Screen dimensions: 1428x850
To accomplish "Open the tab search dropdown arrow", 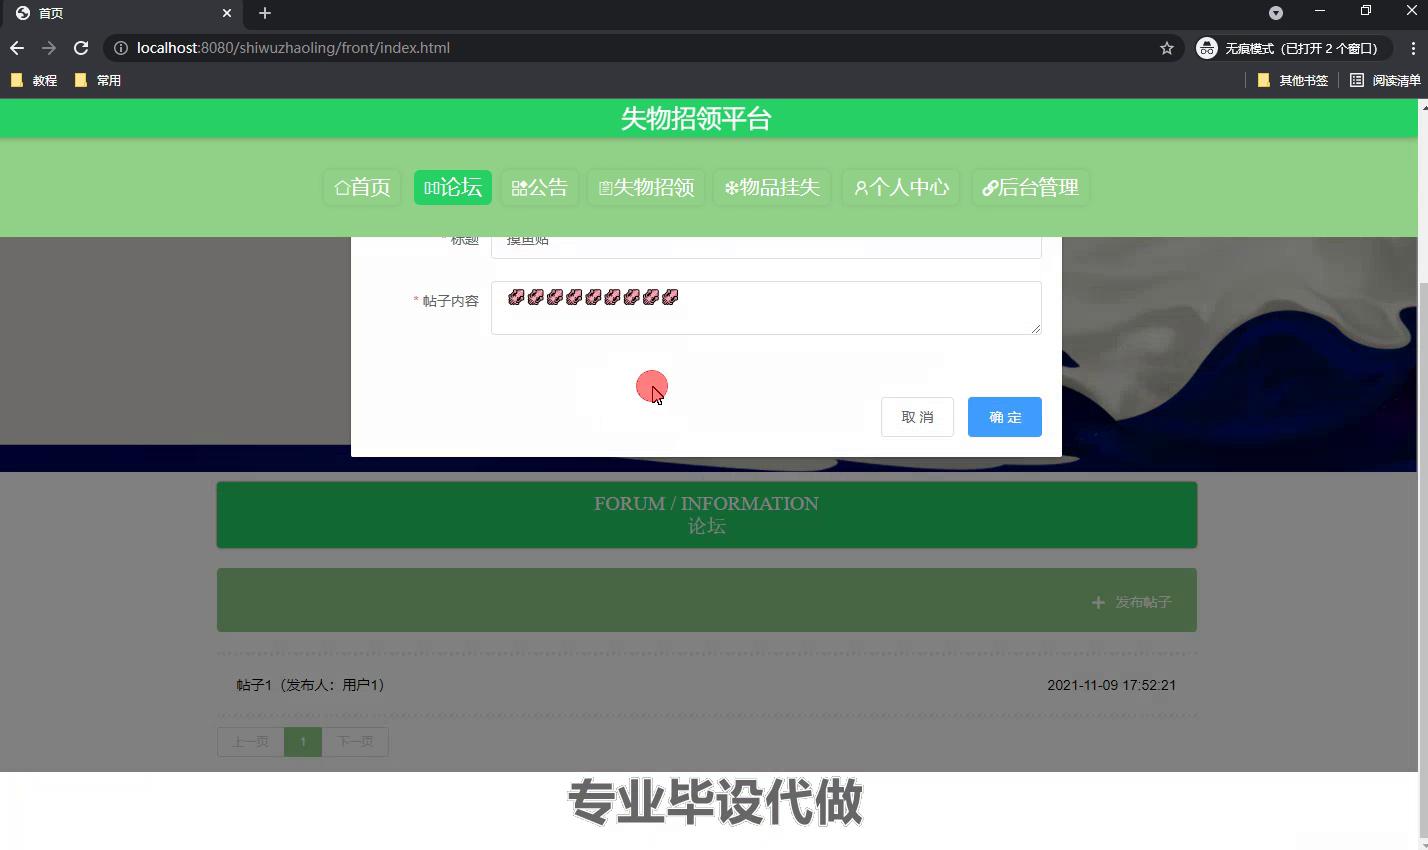I will pyautogui.click(x=1275, y=13).
